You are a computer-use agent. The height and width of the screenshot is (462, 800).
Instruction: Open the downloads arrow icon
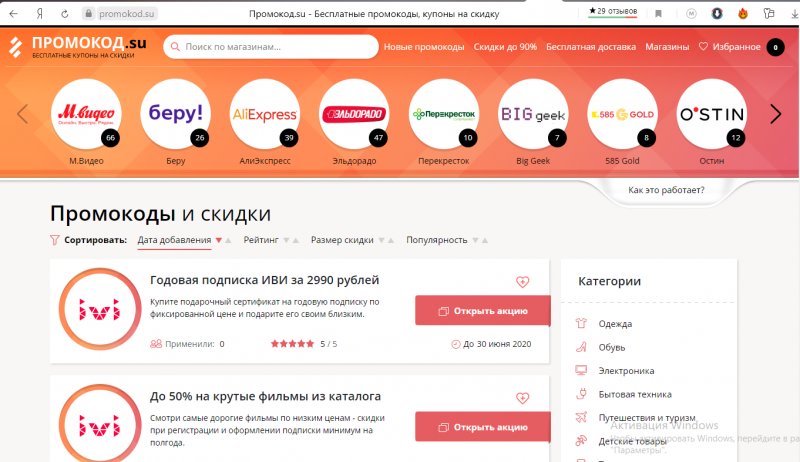click(x=795, y=14)
